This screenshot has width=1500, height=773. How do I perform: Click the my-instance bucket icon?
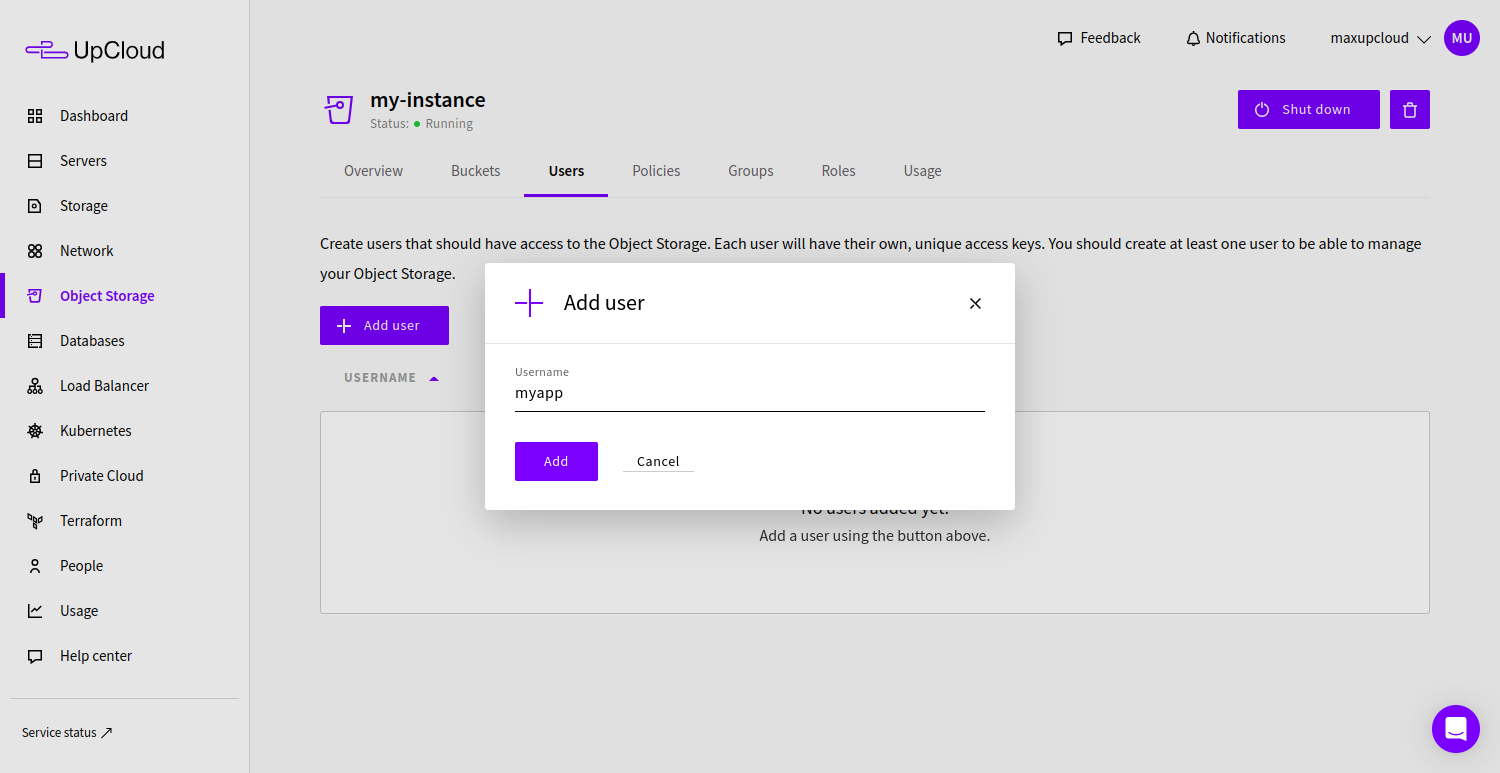339,110
